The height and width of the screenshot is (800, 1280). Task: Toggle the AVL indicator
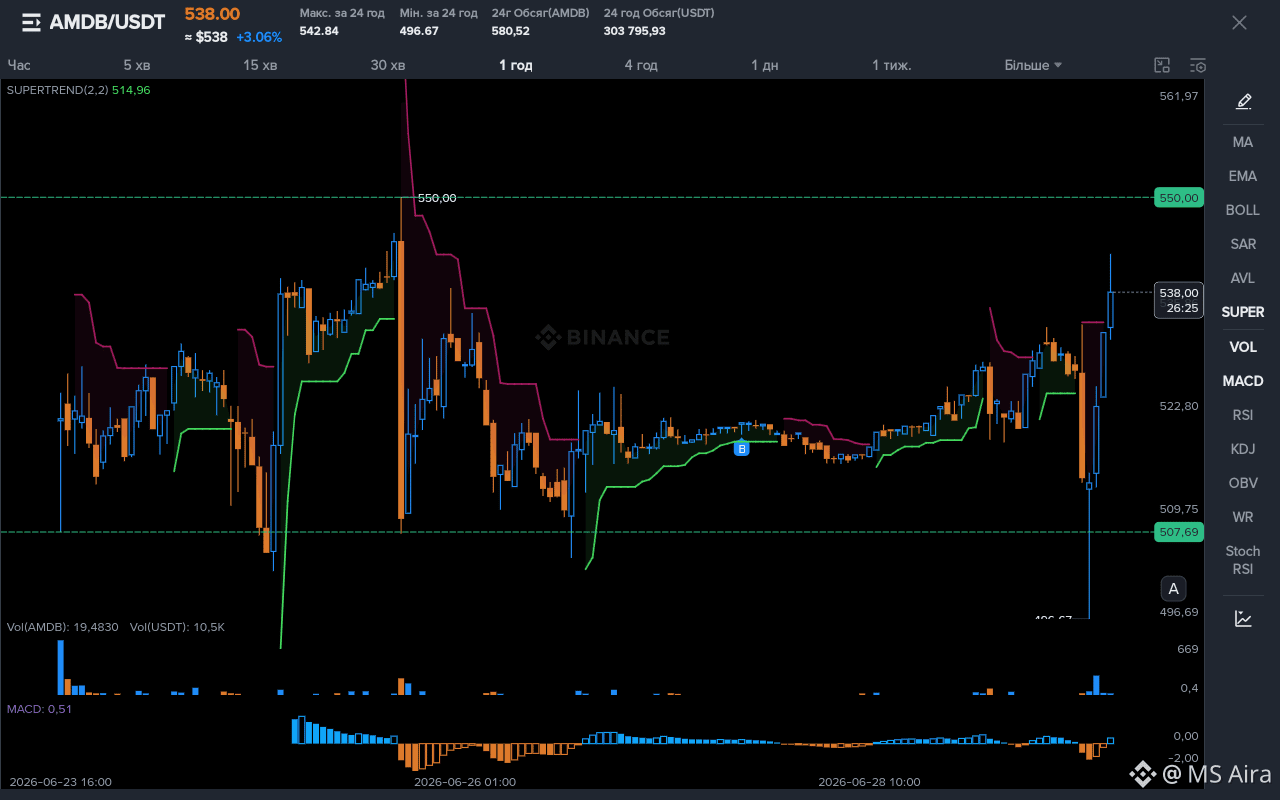[1243, 278]
